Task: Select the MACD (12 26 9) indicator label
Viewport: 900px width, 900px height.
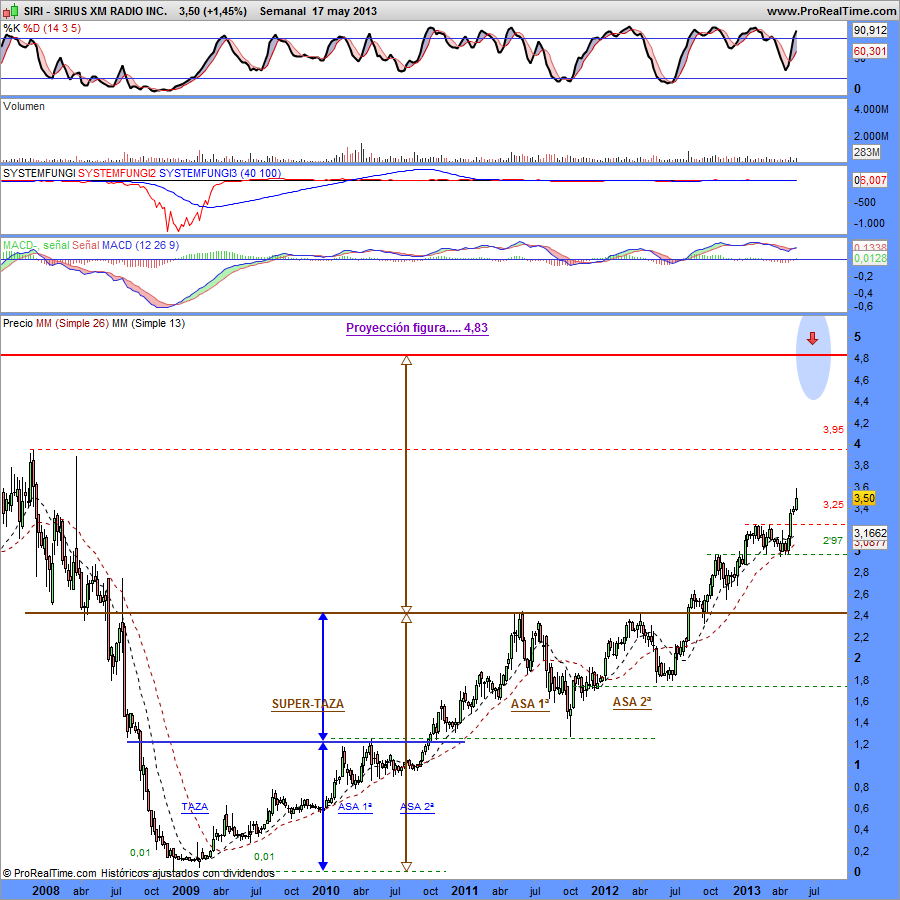Action: pyautogui.click(x=141, y=245)
